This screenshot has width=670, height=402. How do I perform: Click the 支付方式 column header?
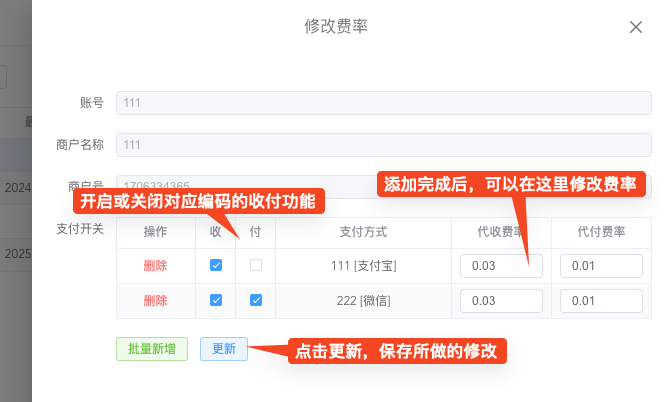click(x=363, y=232)
